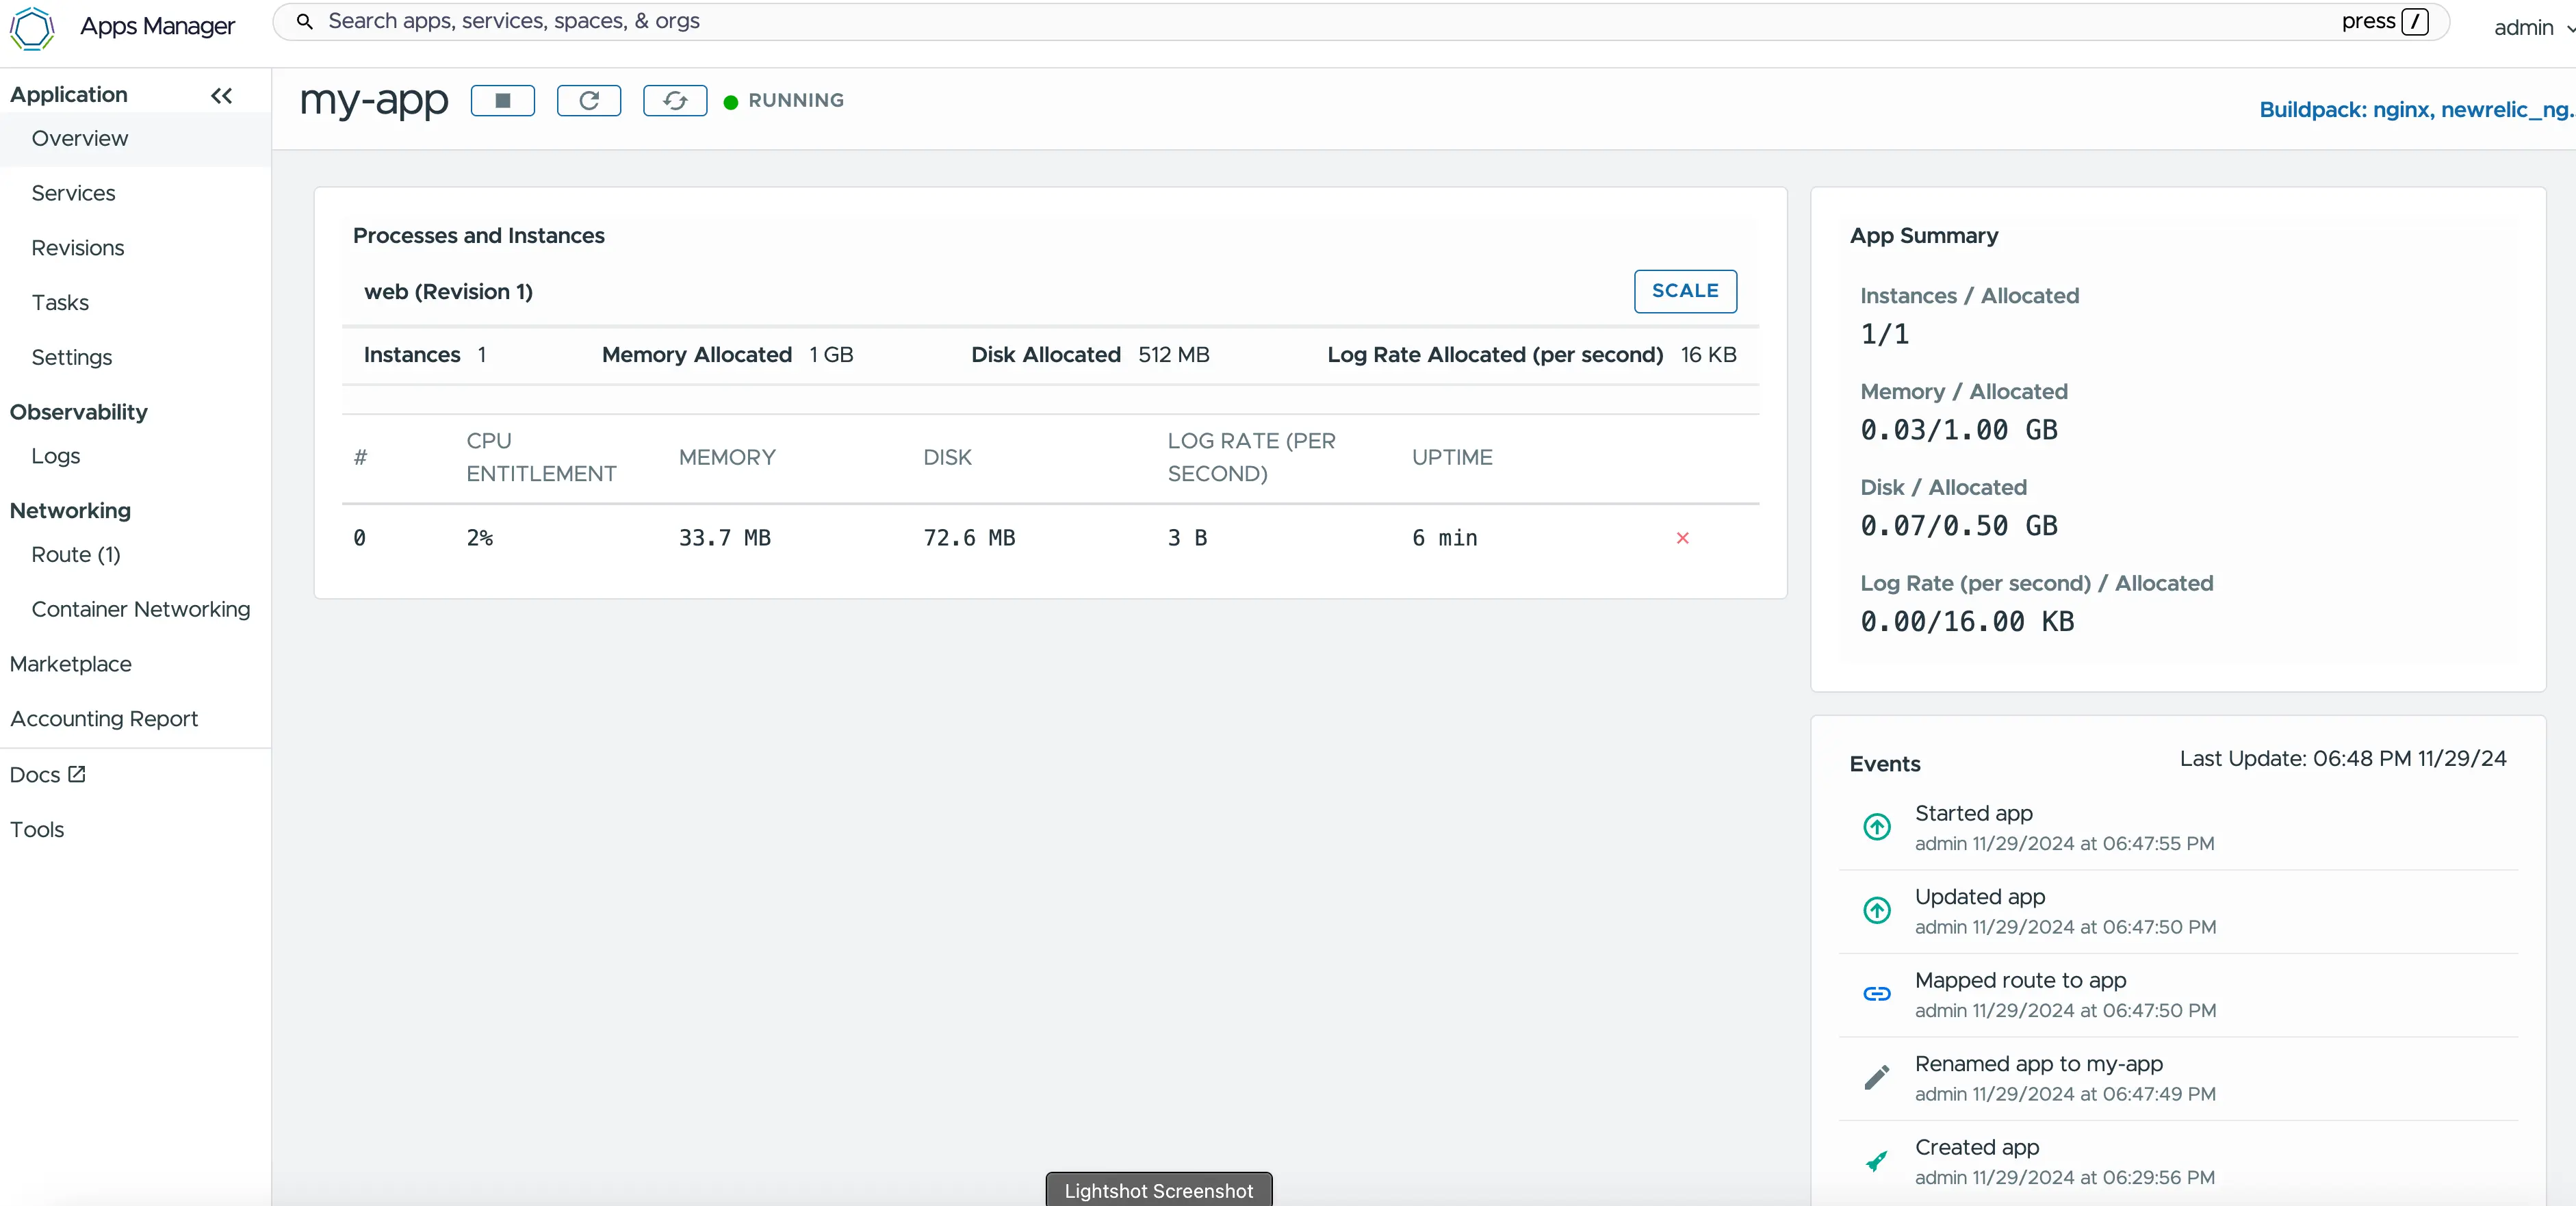Click the Renamed app to my-app event
The image size is (2576, 1206).
click(x=2038, y=1064)
